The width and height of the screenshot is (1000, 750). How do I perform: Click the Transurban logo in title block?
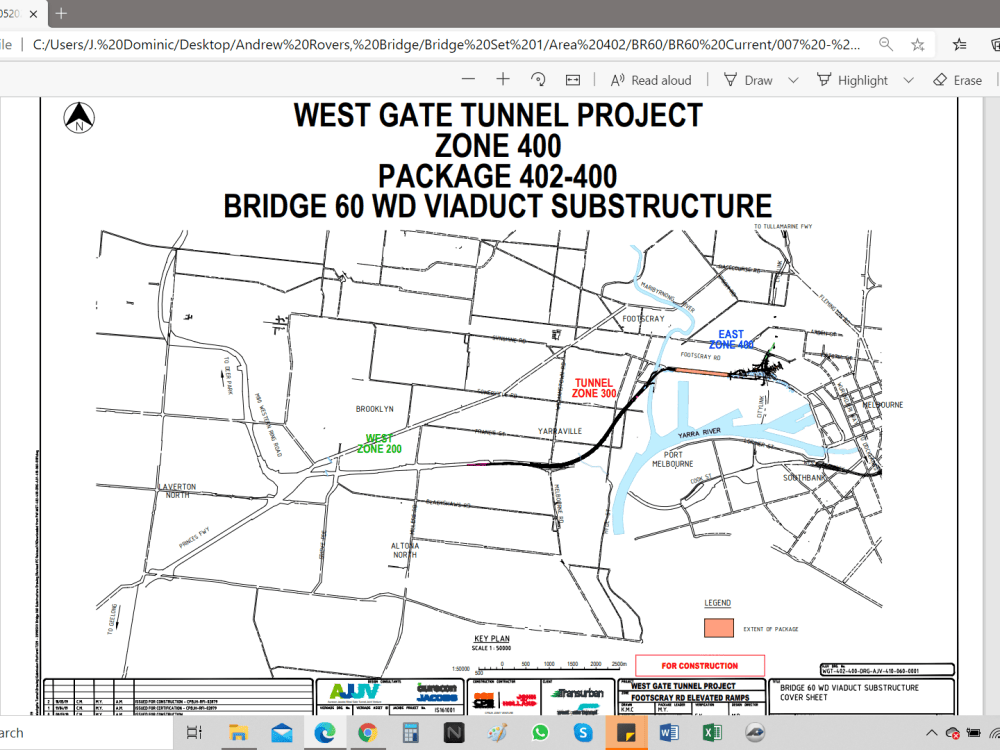click(x=577, y=693)
